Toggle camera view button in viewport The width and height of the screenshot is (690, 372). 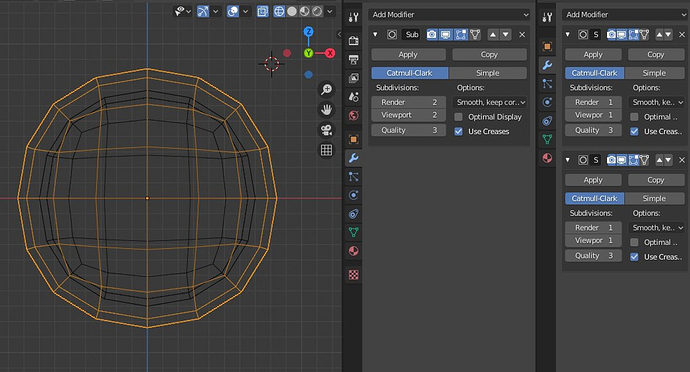click(x=326, y=130)
